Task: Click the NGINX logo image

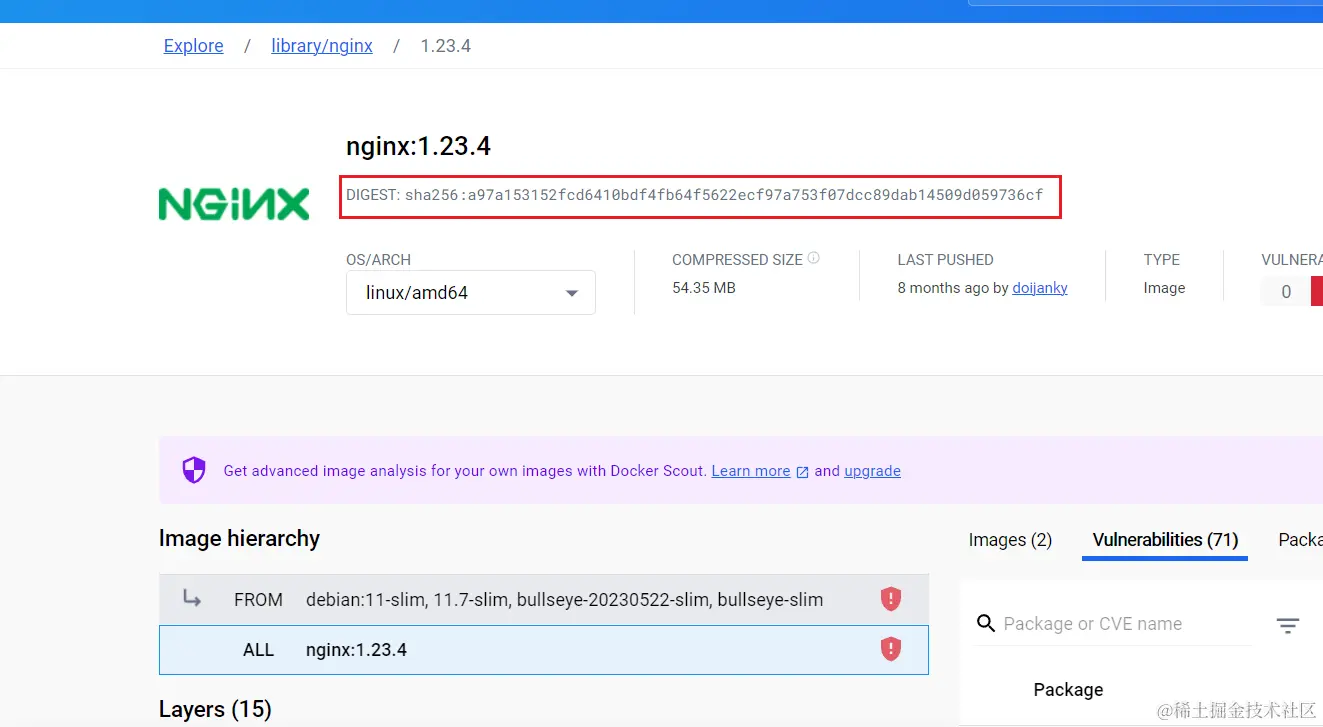Action: coord(234,203)
